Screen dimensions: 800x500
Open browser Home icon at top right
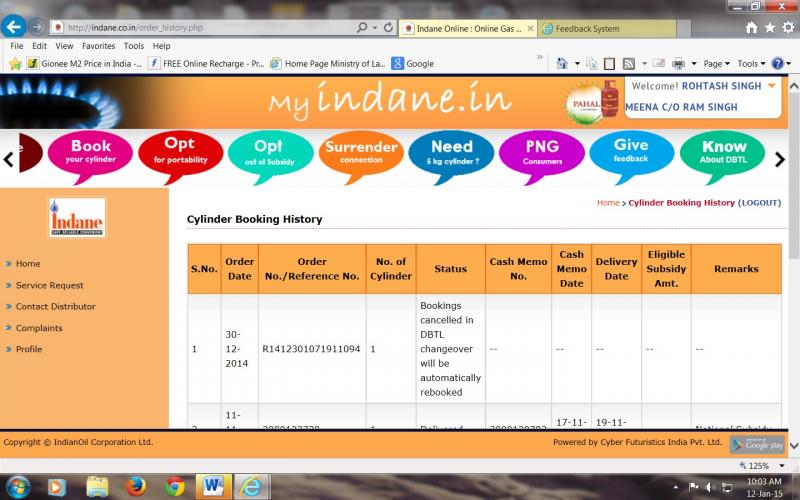pos(752,28)
